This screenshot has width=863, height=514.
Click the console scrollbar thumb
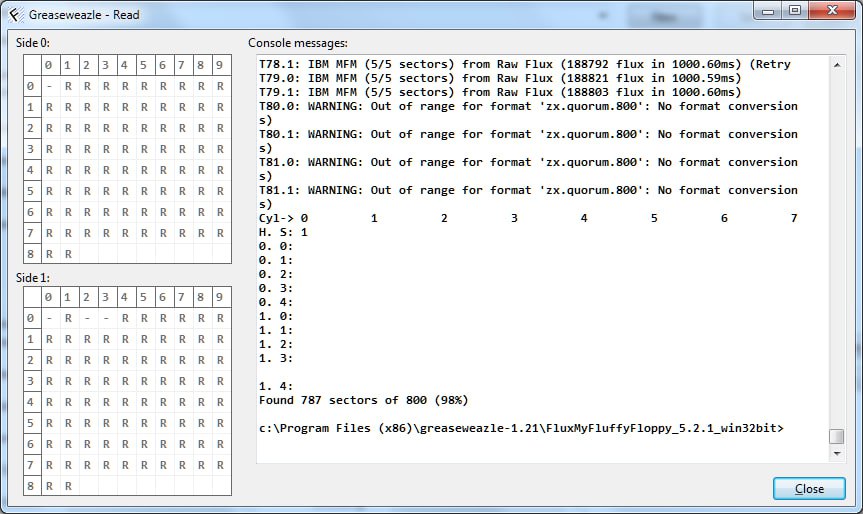[837, 436]
